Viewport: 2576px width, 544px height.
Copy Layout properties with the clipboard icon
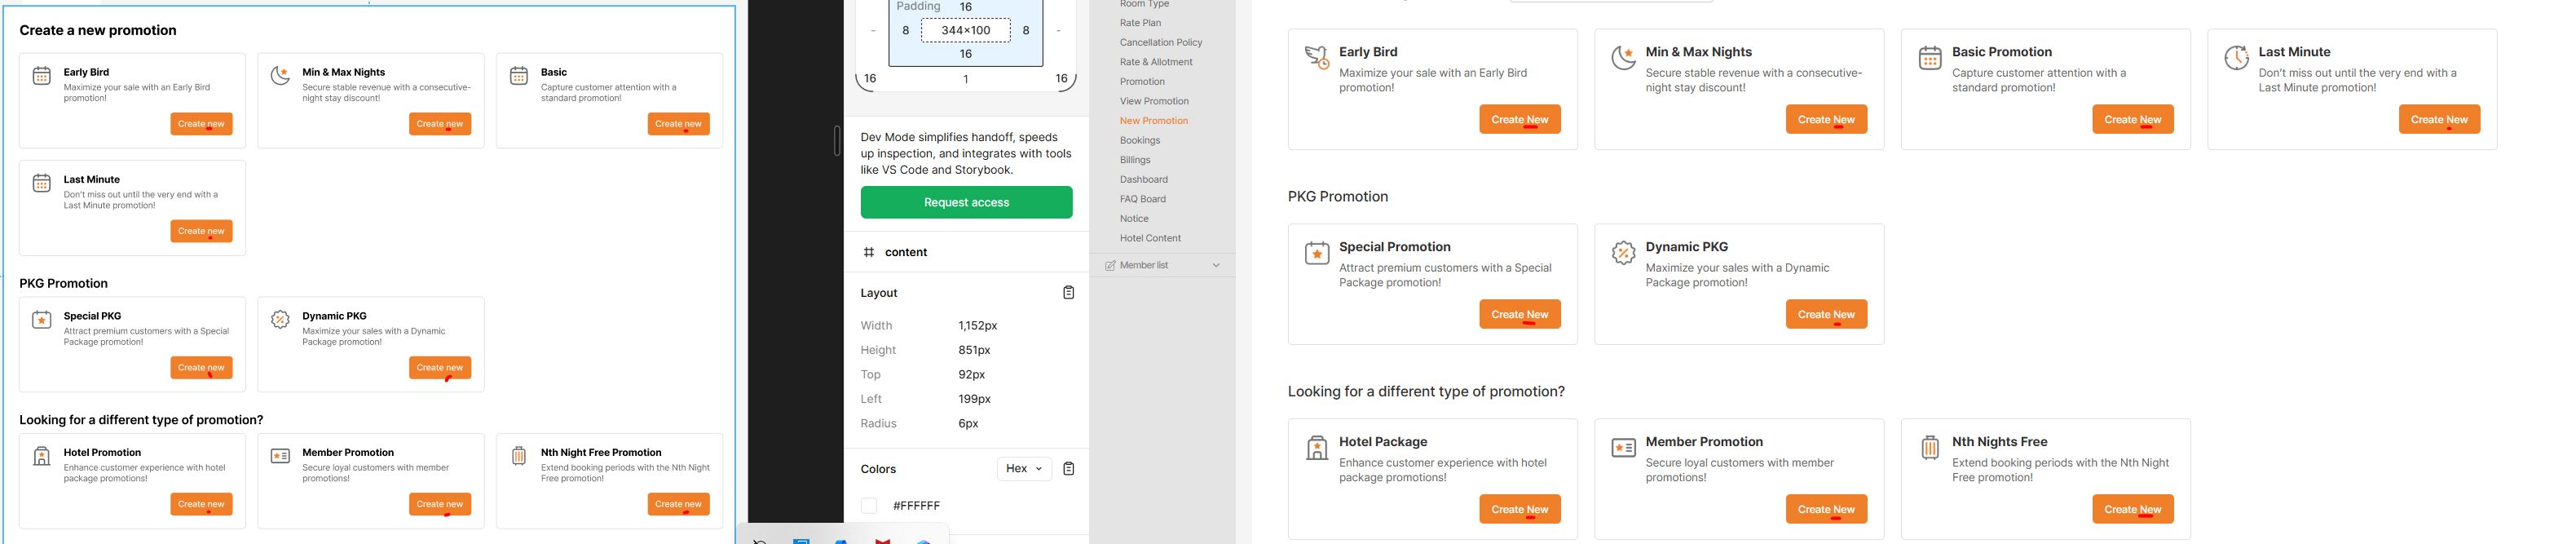tap(1068, 293)
